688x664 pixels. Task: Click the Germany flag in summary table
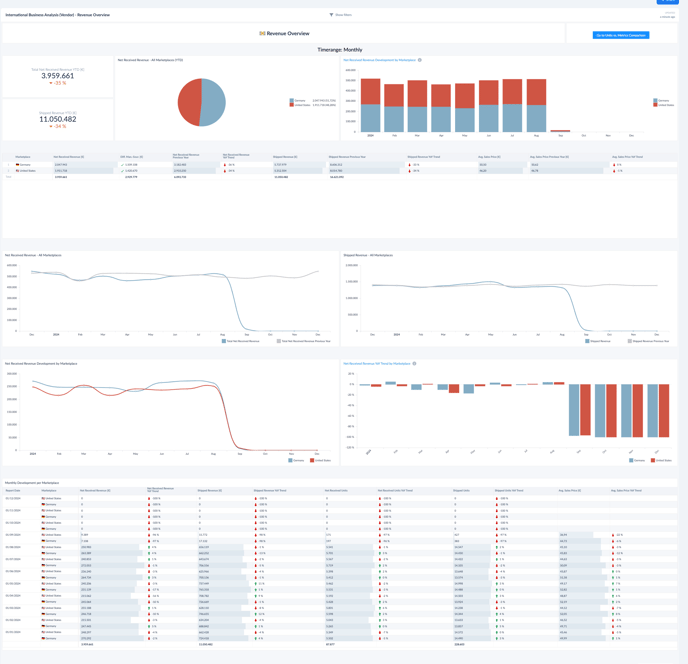[x=18, y=165]
